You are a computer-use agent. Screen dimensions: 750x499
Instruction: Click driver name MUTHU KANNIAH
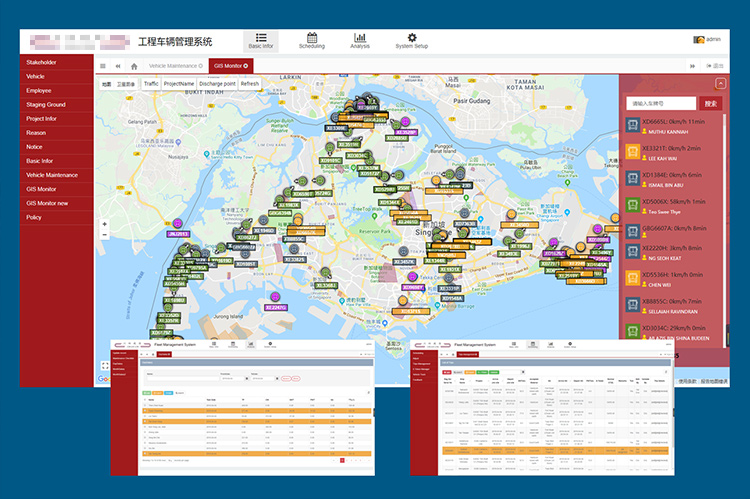tap(668, 132)
